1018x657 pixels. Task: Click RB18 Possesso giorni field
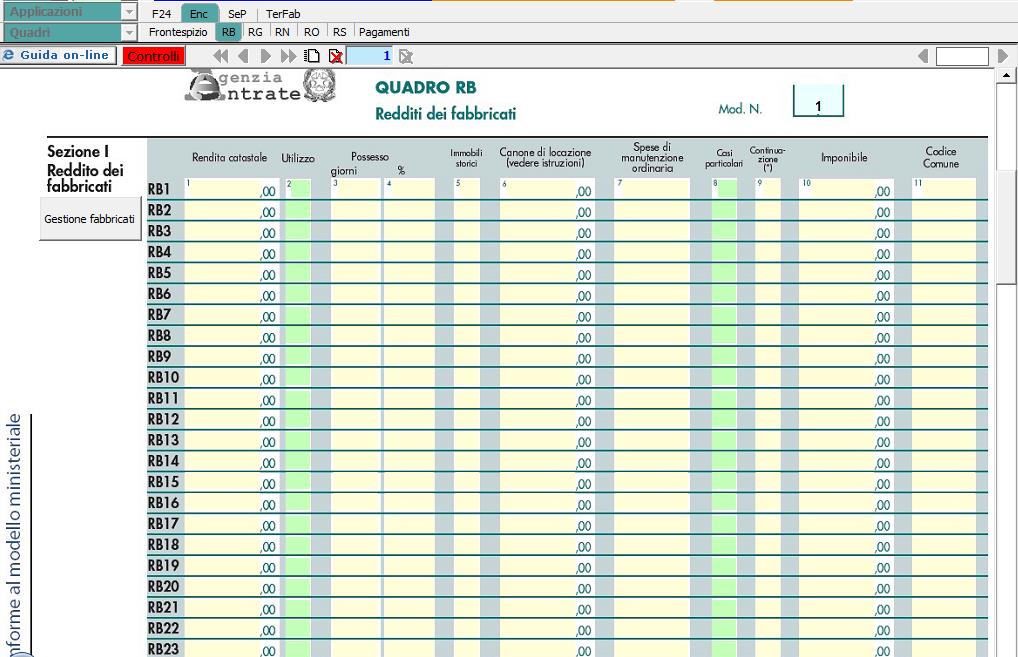356,545
